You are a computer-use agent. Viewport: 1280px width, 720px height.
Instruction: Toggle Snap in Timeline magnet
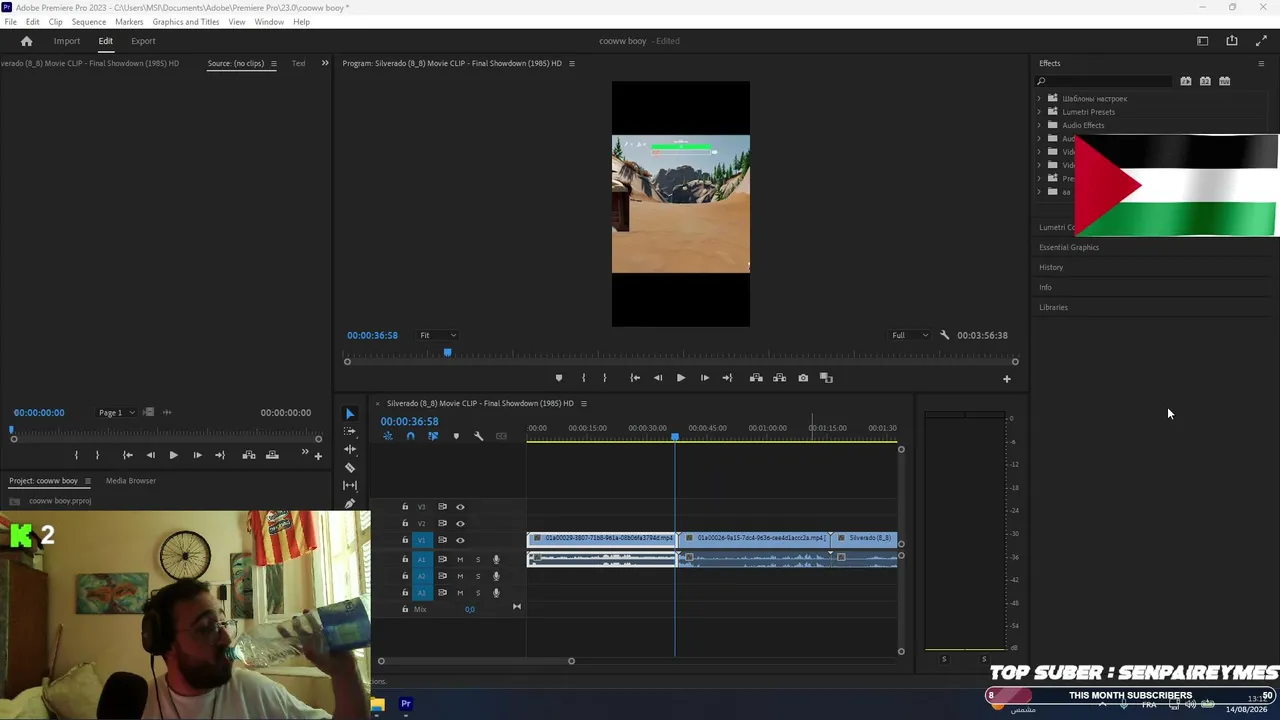[410, 436]
